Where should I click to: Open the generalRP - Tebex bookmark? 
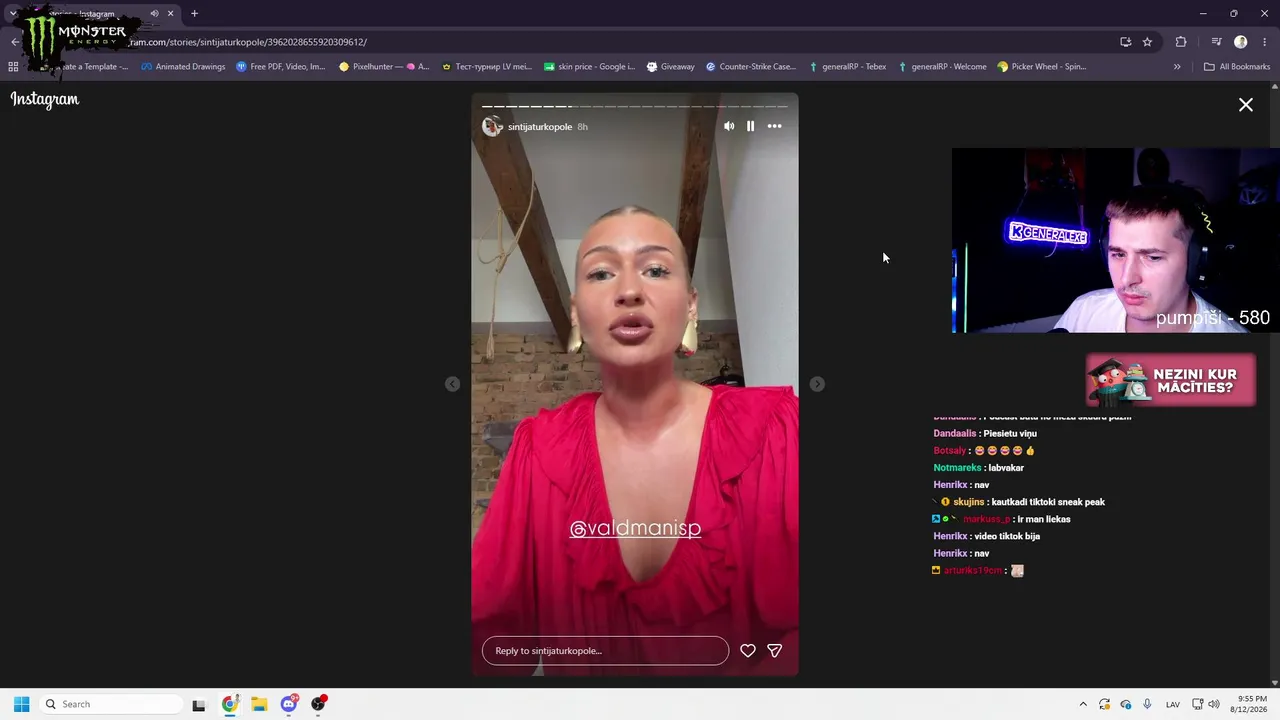pyautogui.click(x=848, y=67)
